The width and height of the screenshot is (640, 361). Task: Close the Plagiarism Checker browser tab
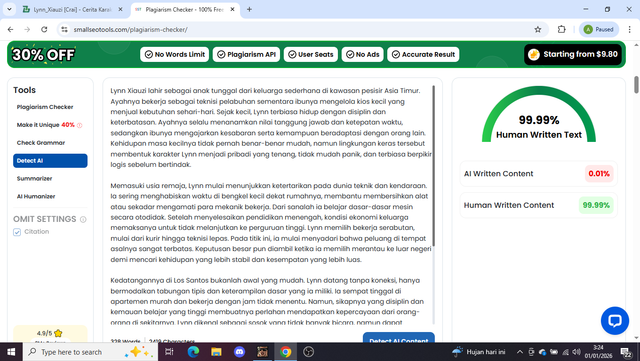232,9
